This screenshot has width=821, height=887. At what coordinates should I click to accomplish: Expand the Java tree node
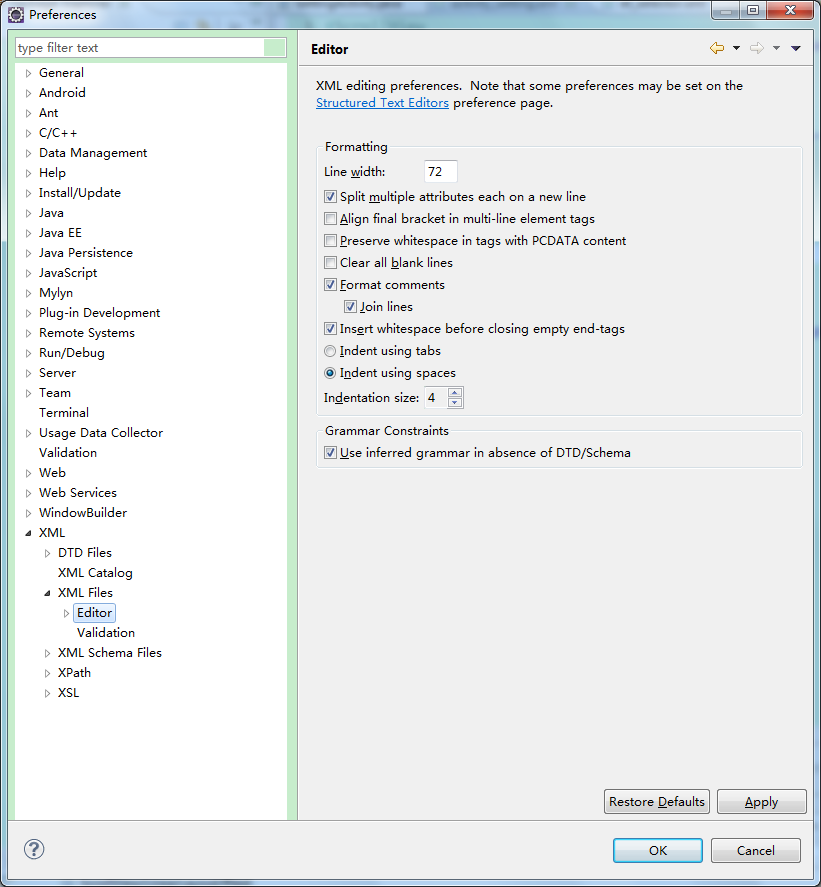(28, 213)
